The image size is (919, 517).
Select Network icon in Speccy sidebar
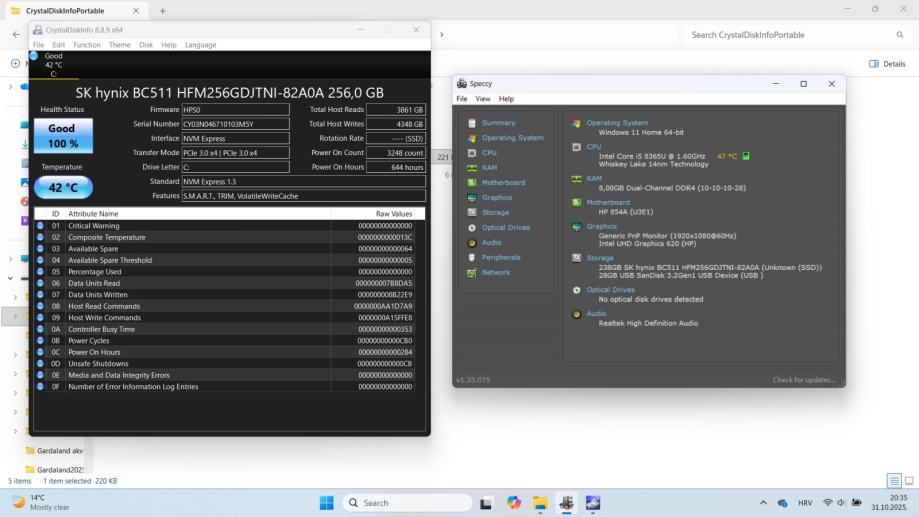click(x=472, y=273)
